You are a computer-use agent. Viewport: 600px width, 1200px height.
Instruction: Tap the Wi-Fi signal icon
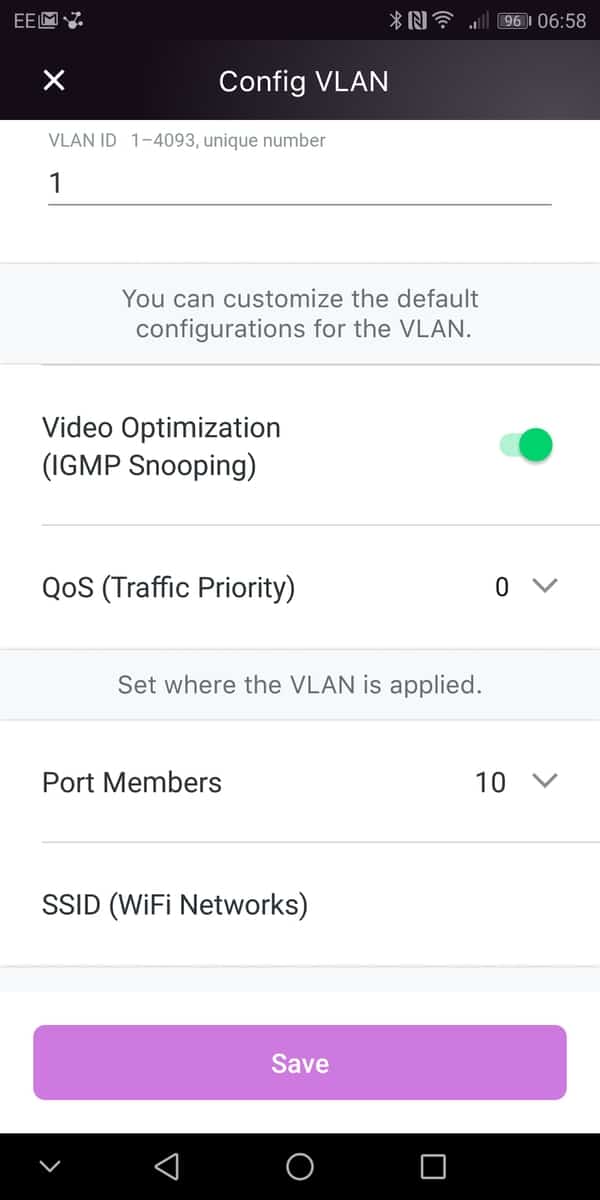[x=443, y=20]
